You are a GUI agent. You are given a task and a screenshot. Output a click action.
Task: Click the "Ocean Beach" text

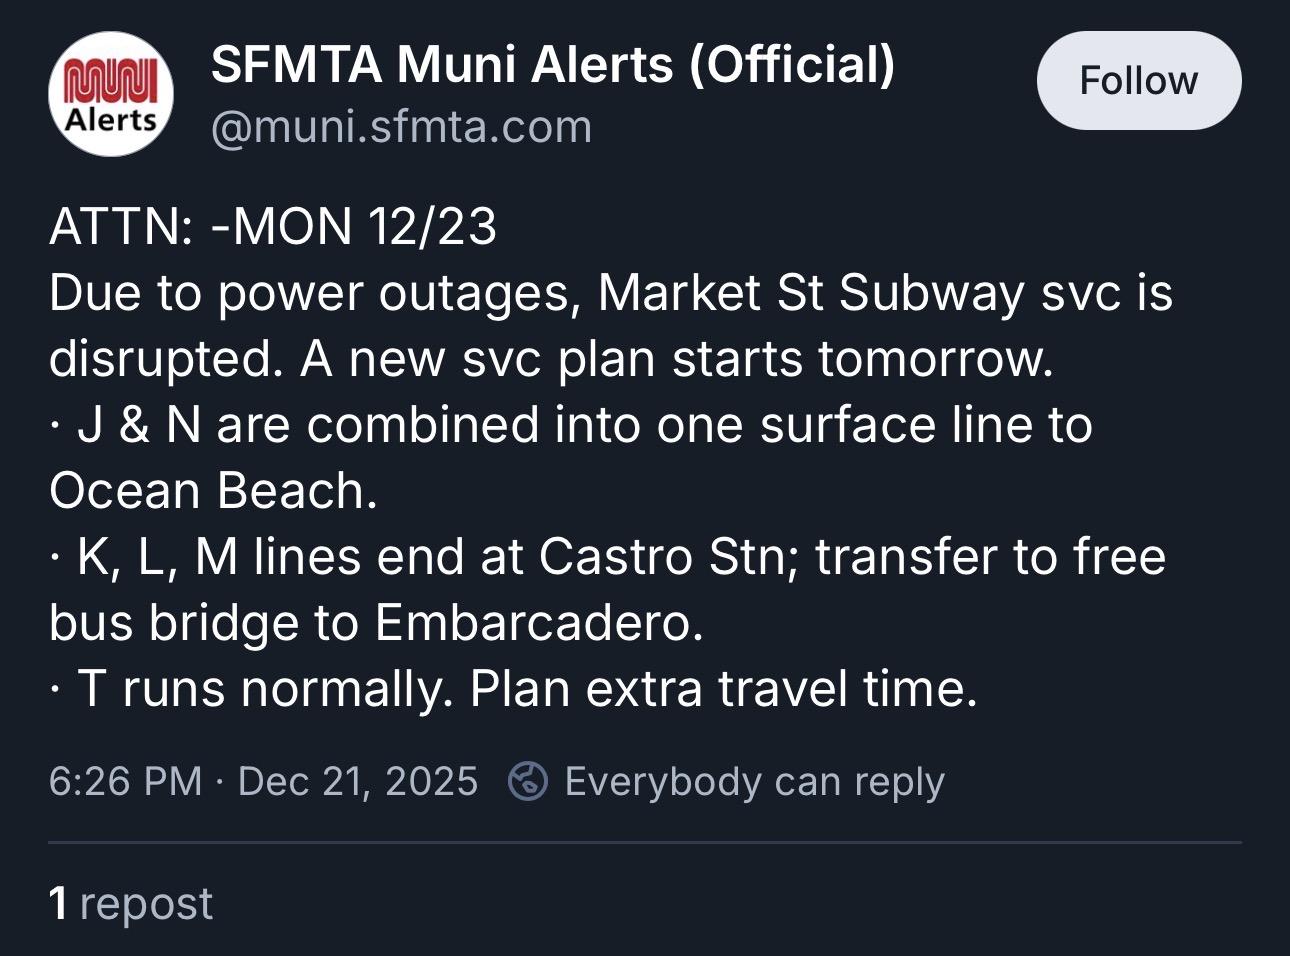[212, 491]
